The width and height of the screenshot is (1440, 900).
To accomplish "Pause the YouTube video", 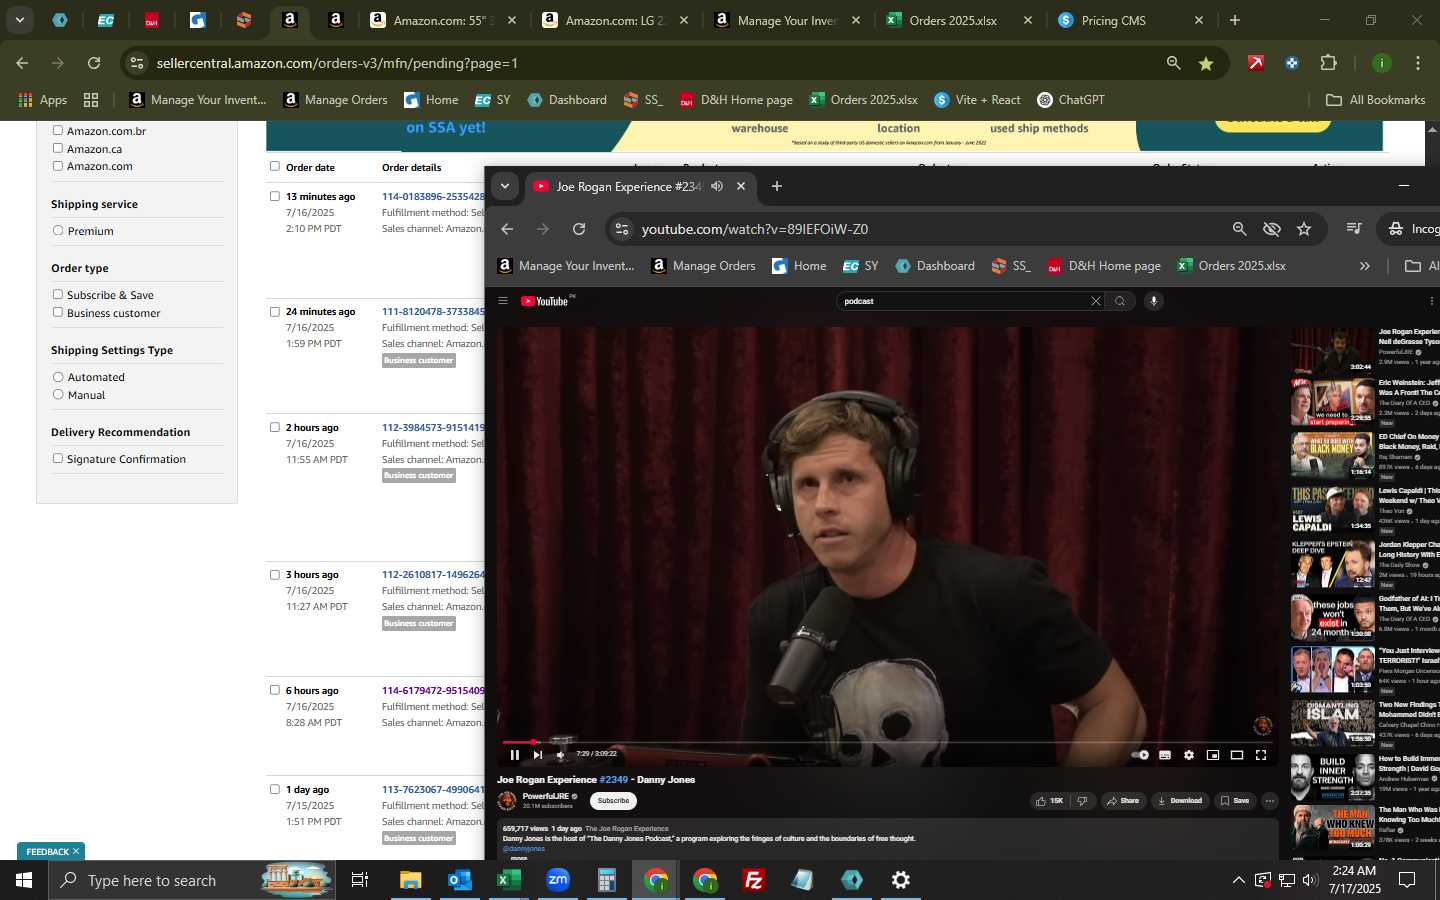I will (x=515, y=755).
